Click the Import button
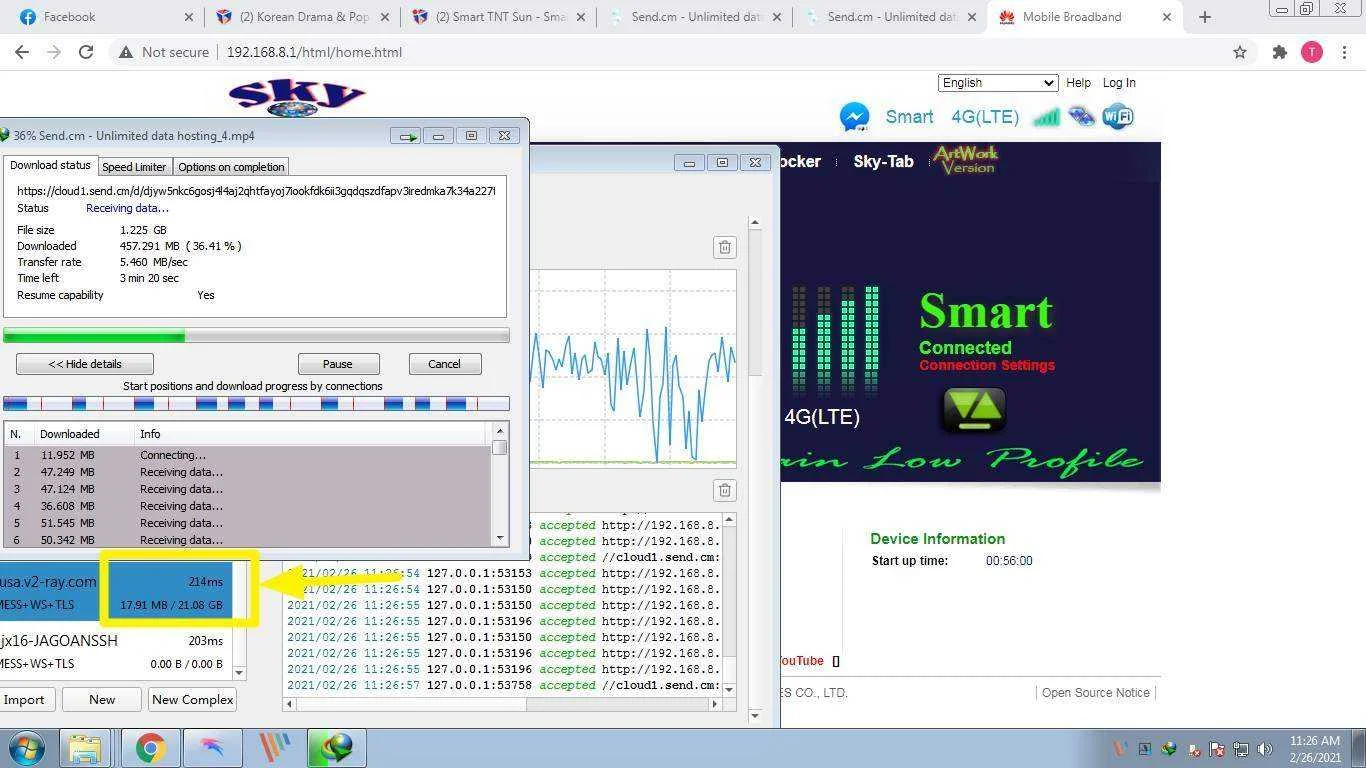Screen dimensions: 1366x768 click(24, 700)
